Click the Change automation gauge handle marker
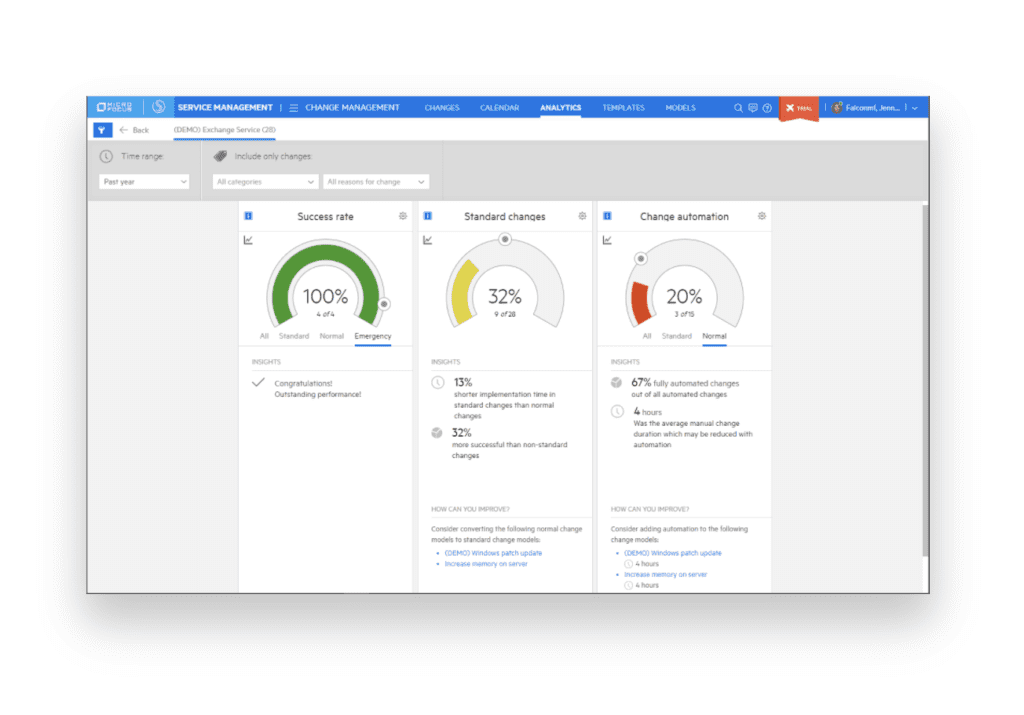The height and width of the screenshot is (715, 1024). 641,257
